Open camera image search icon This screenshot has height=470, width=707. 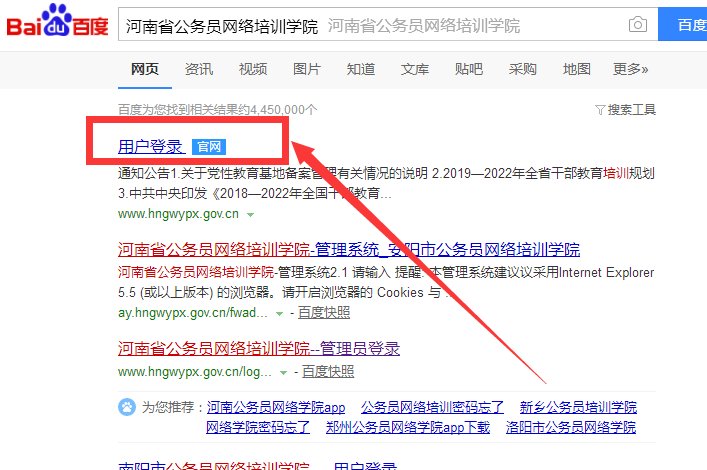[638, 24]
